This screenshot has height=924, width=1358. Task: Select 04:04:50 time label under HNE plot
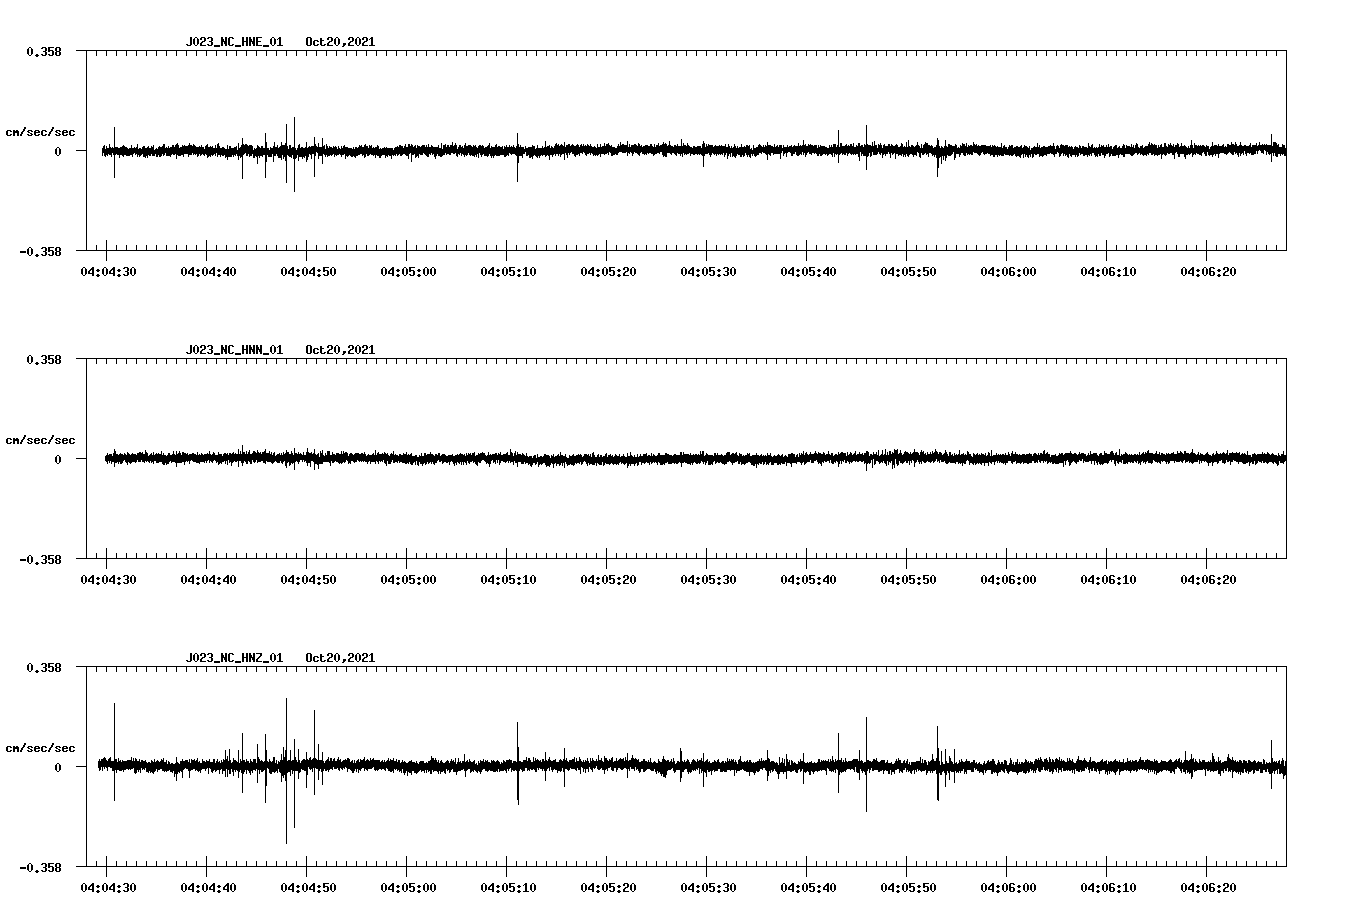308,272
